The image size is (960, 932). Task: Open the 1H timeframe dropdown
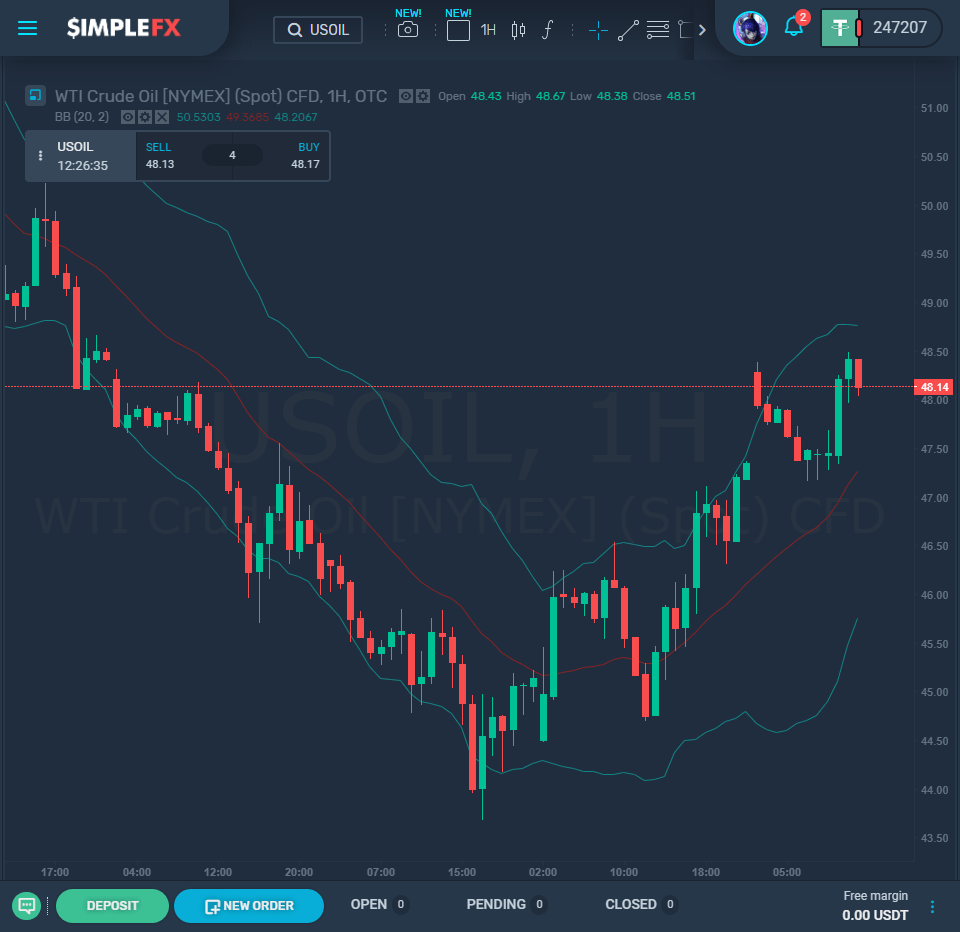(x=488, y=29)
